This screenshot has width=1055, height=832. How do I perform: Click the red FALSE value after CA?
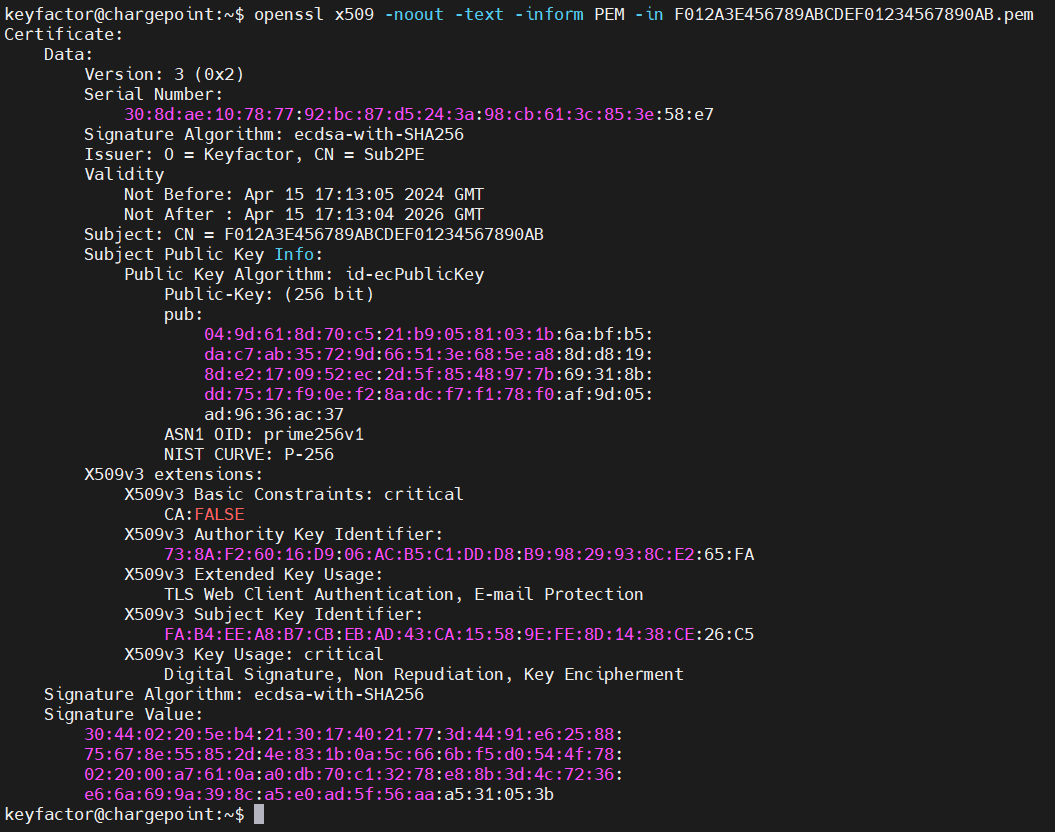[219, 514]
